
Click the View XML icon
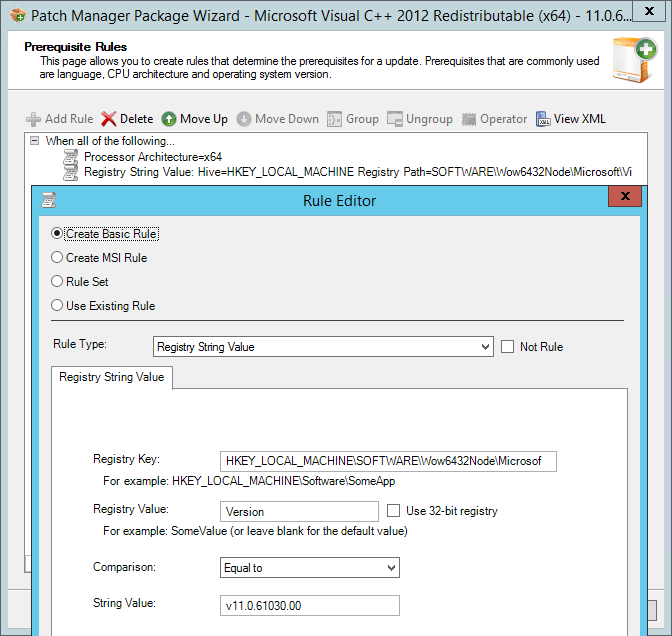(x=543, y=119)
